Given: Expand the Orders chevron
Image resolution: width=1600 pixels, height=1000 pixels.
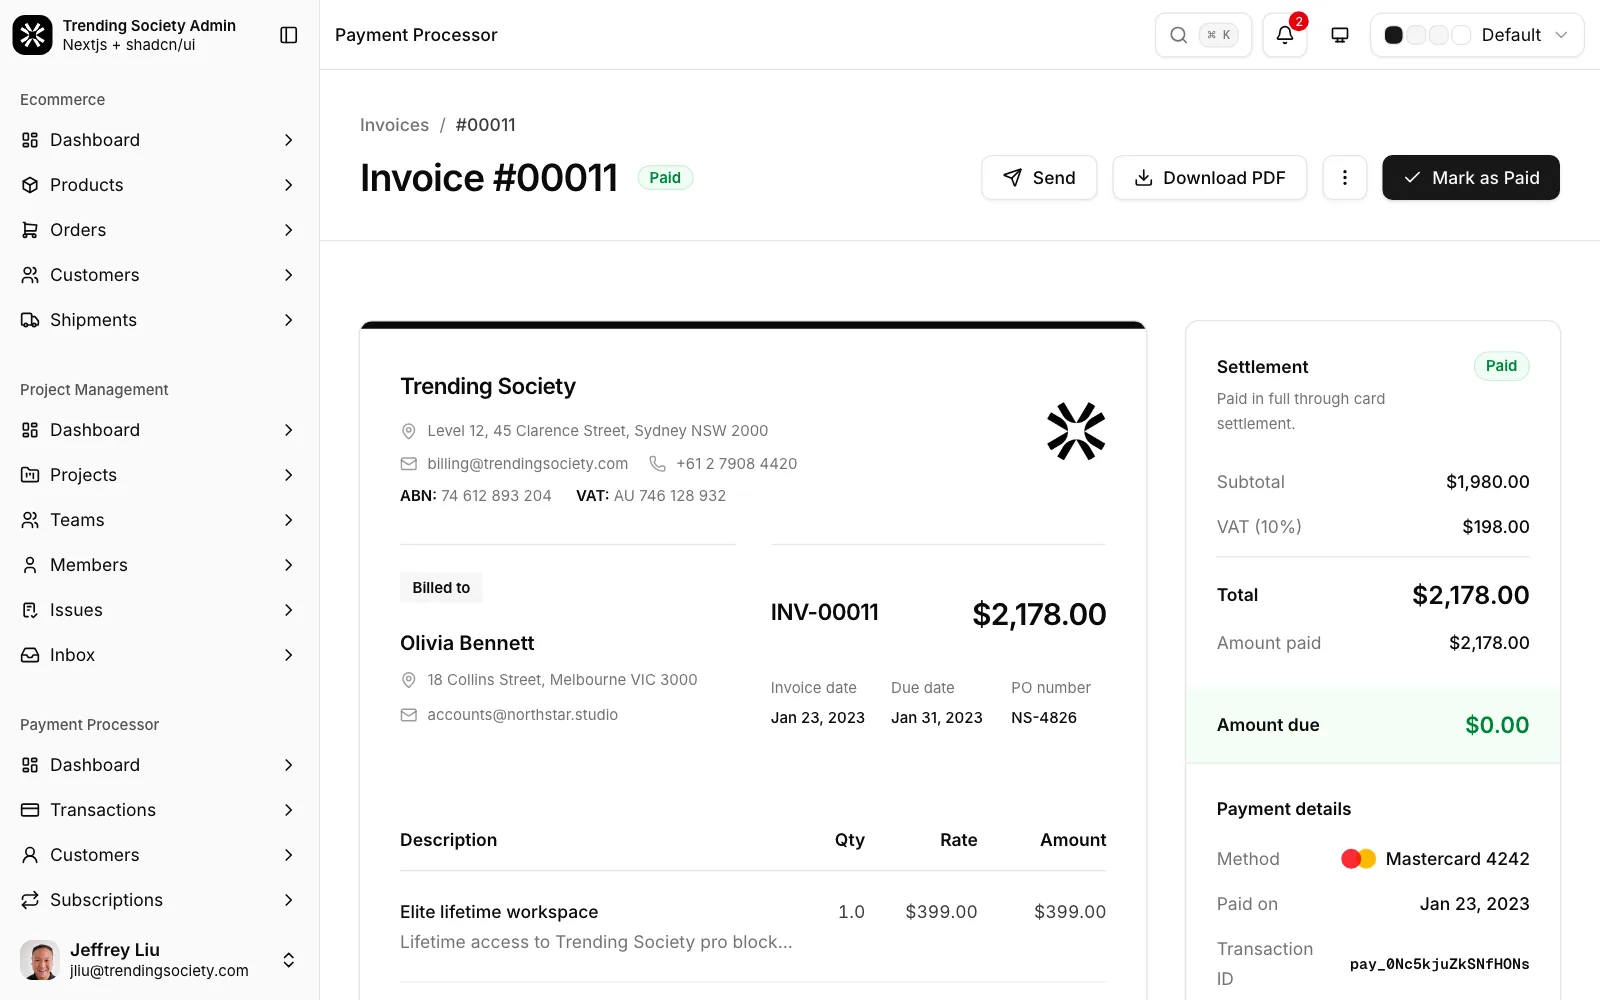Looking at the screenshot, I should pos(288,230).
